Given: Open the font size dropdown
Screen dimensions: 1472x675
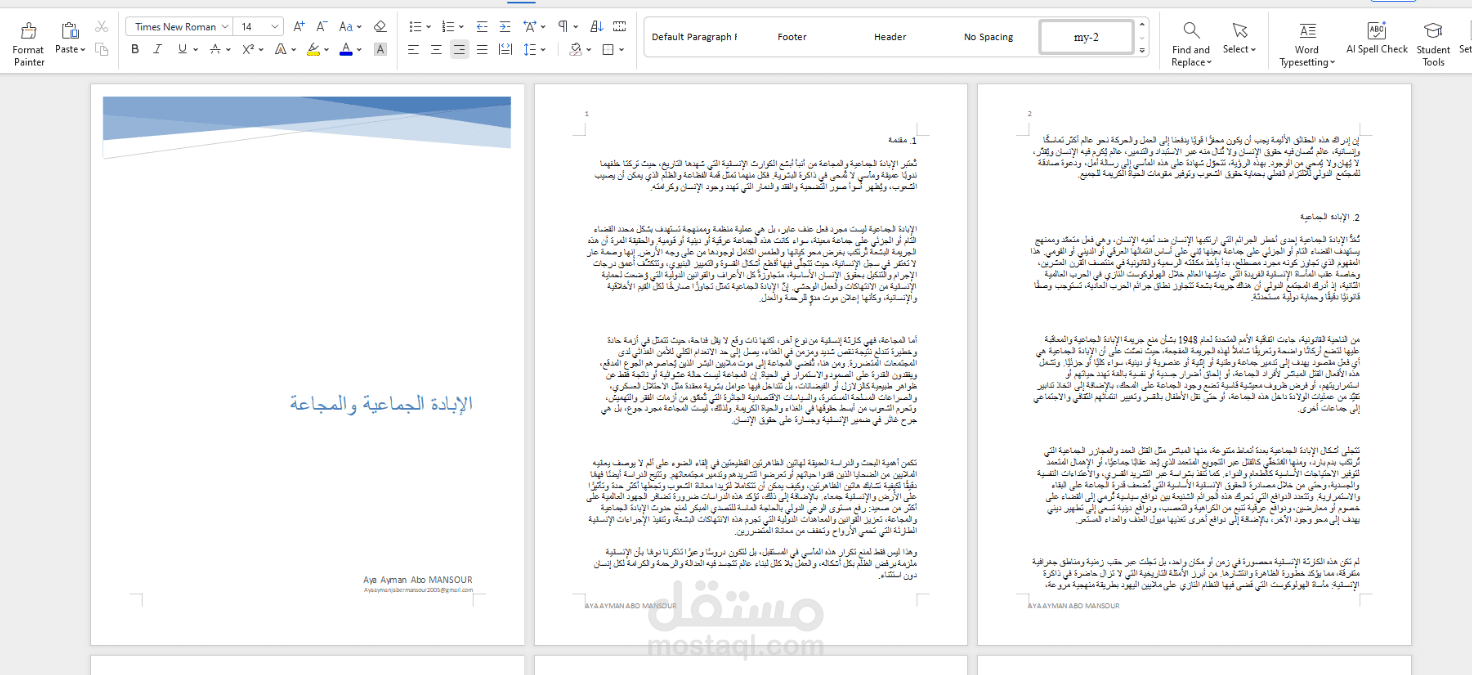Looking at the screenshot, I should 273,26.
